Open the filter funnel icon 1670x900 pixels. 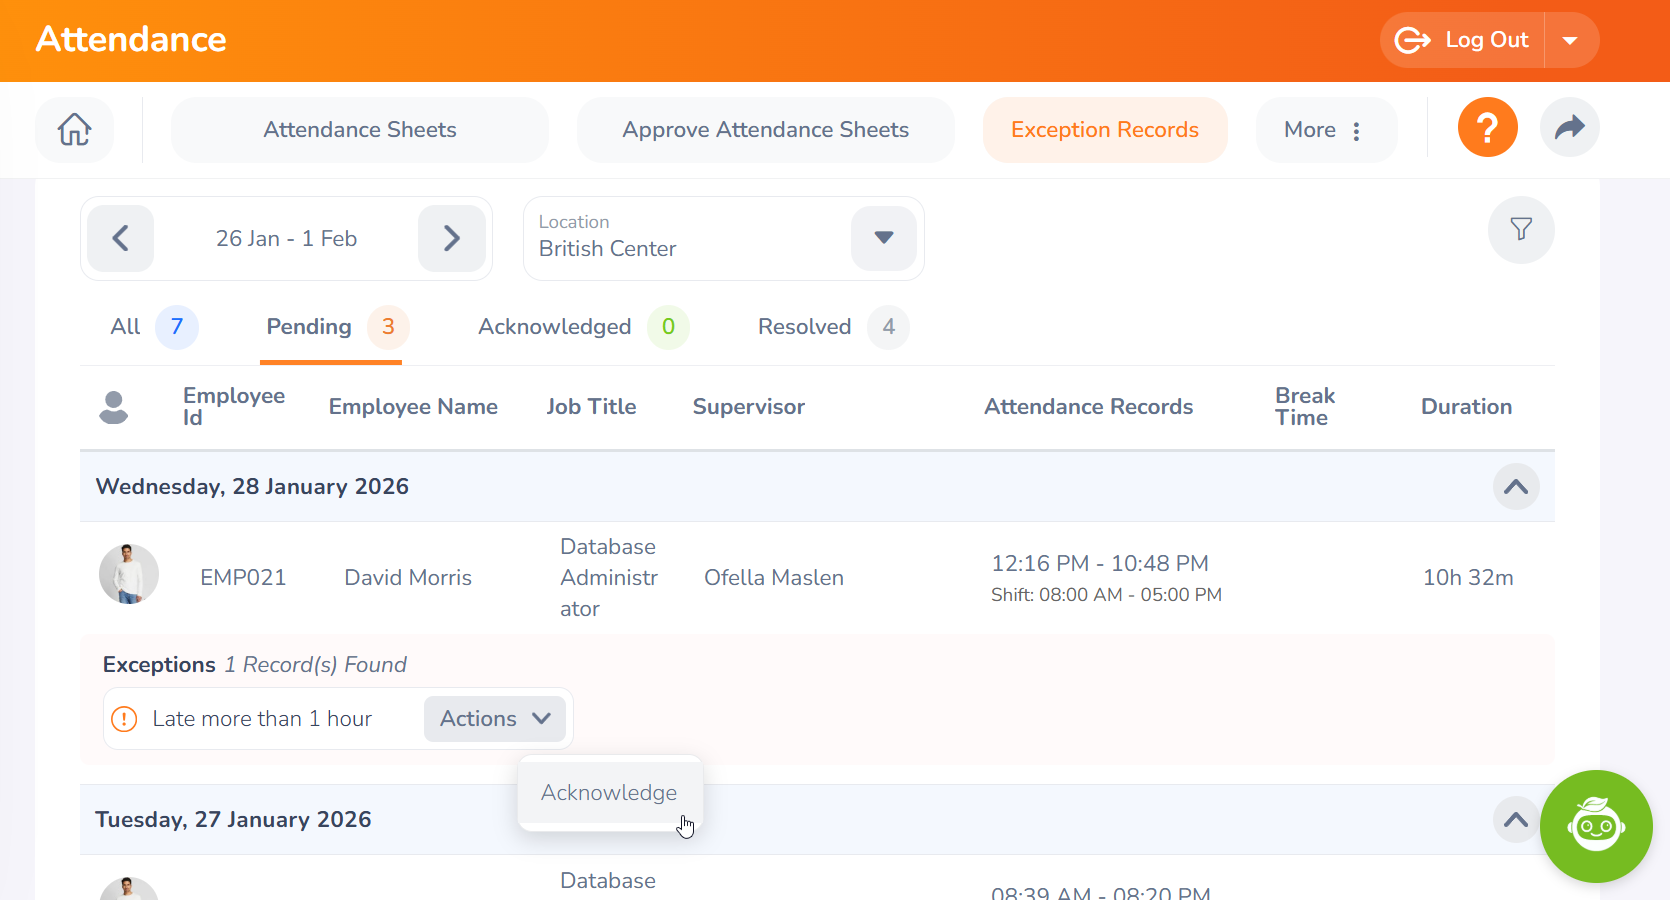(x=1520, y=230)
